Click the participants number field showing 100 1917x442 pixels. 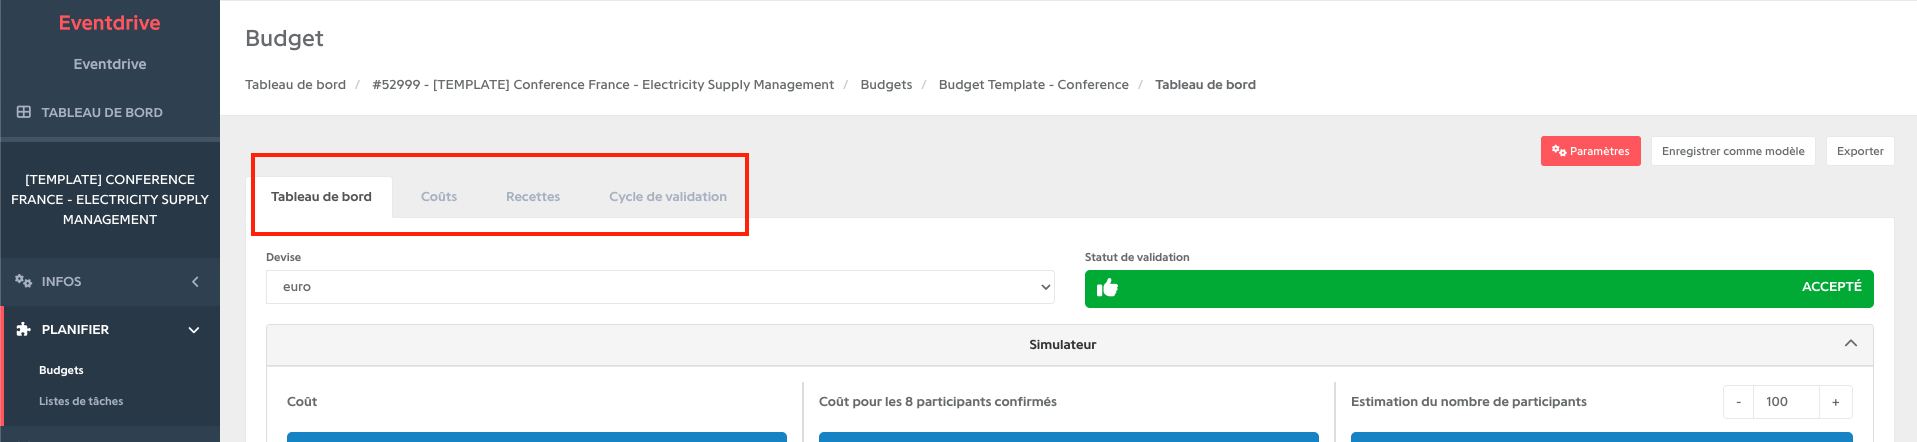[x=1787, y=402]
